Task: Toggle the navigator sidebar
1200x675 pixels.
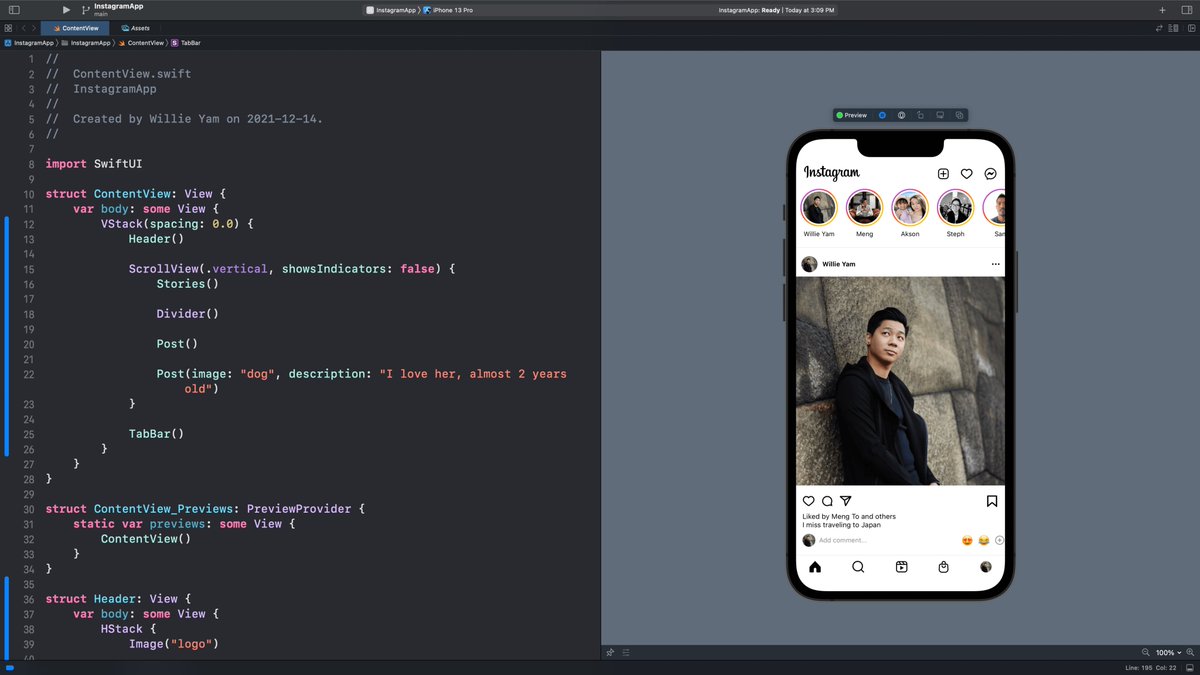Action: click(x=14, y=10)
